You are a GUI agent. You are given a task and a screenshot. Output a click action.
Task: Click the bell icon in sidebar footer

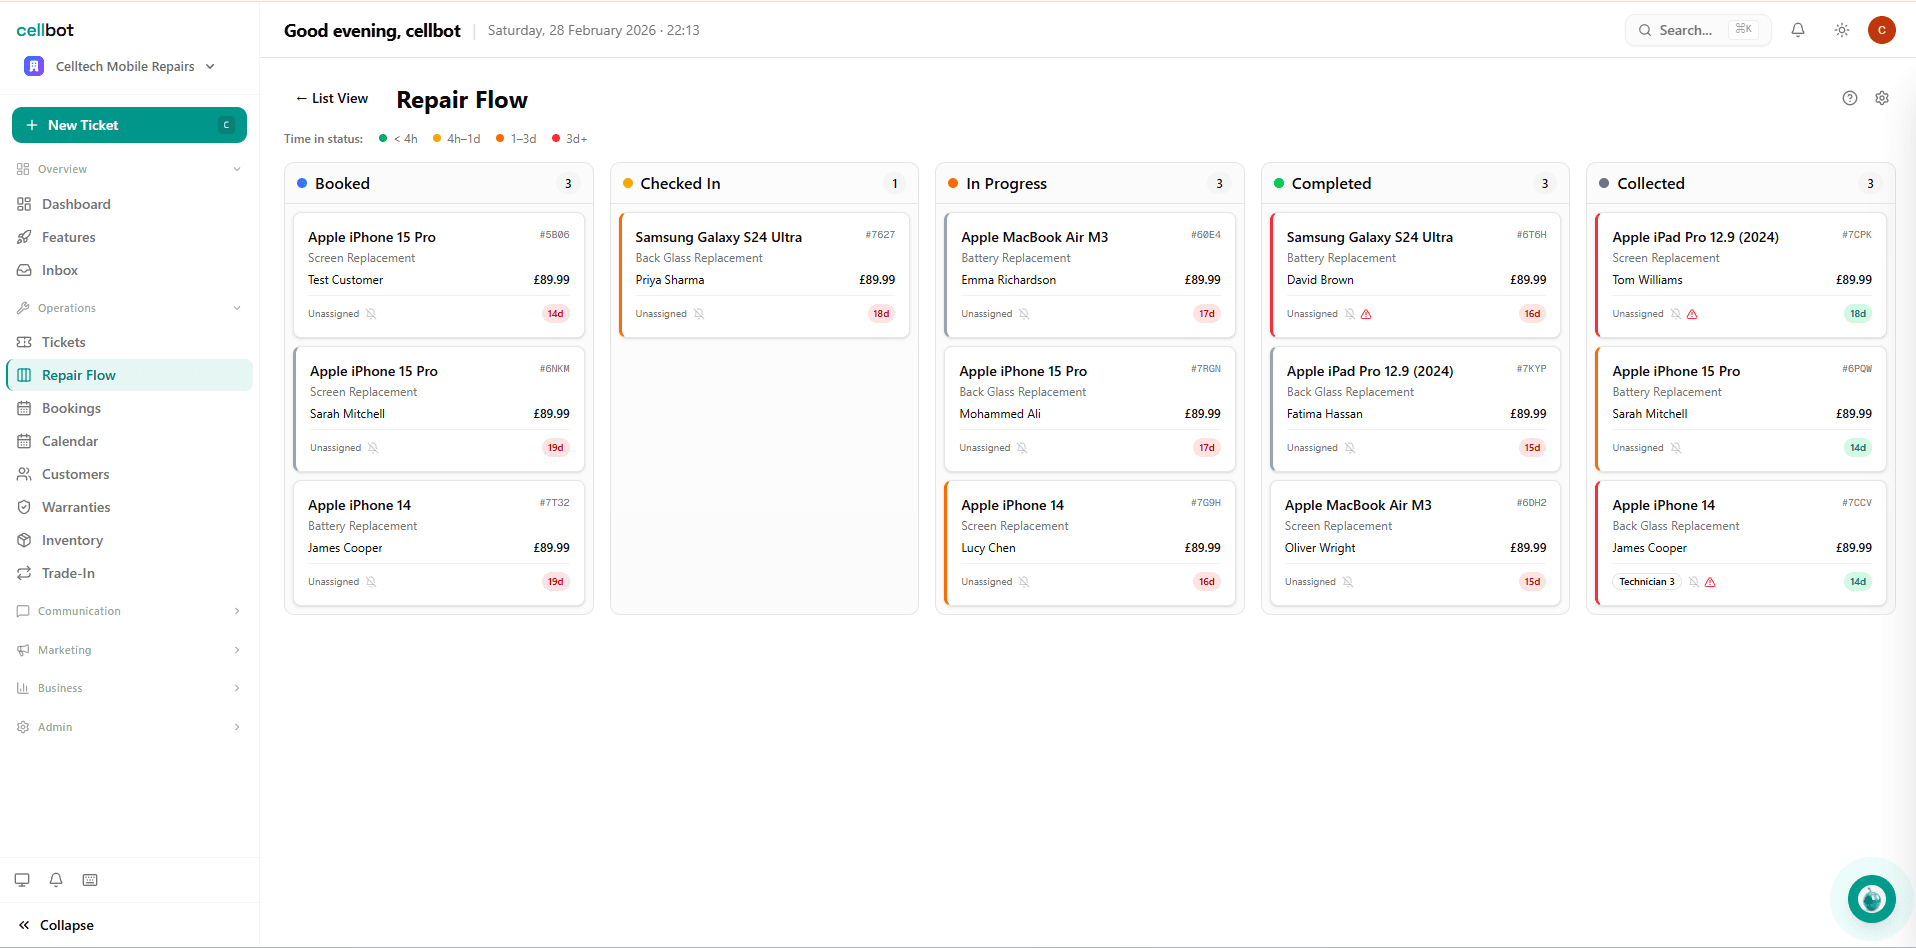(56, 880)
